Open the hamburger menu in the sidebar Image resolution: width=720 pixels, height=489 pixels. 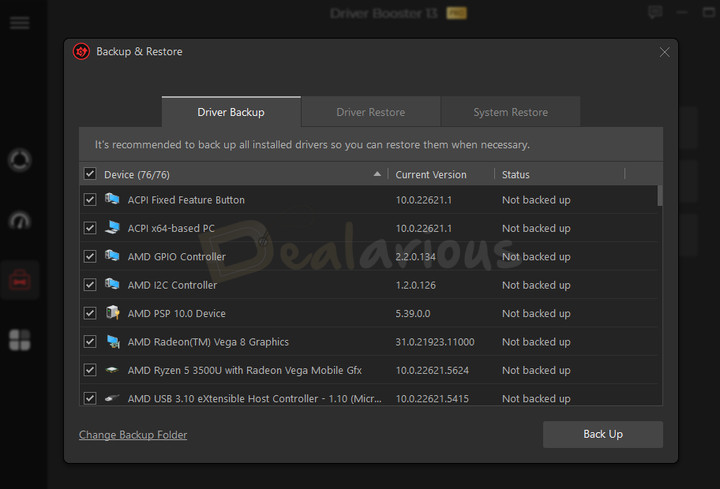point(19,23)
